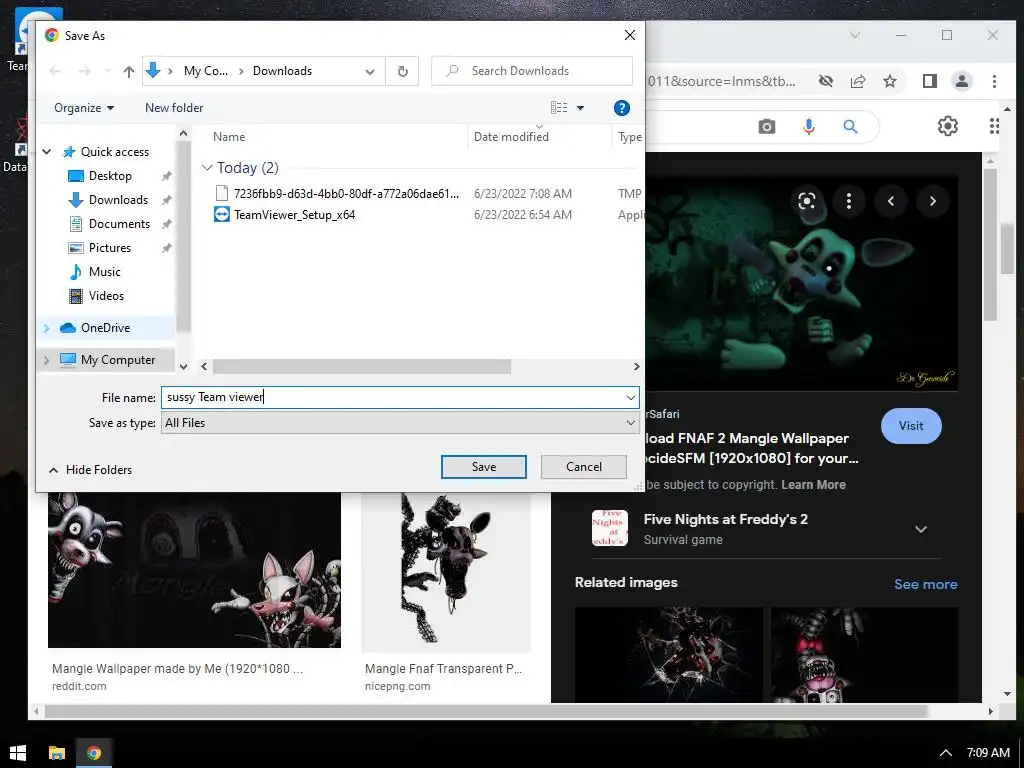The image size is (1024, 768).
Task: Click the Chrome horizontal scrollbar thumb
Action: 486,711
